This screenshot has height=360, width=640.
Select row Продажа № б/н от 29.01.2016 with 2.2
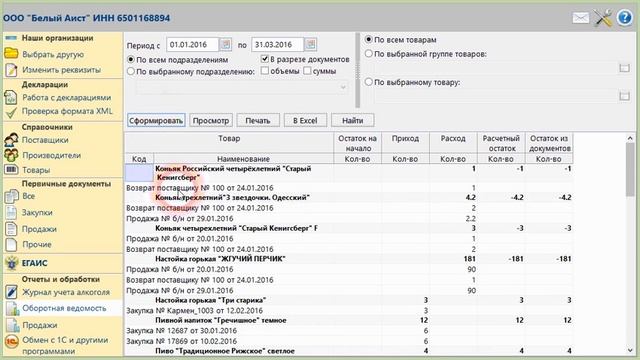tap(349, 218)
